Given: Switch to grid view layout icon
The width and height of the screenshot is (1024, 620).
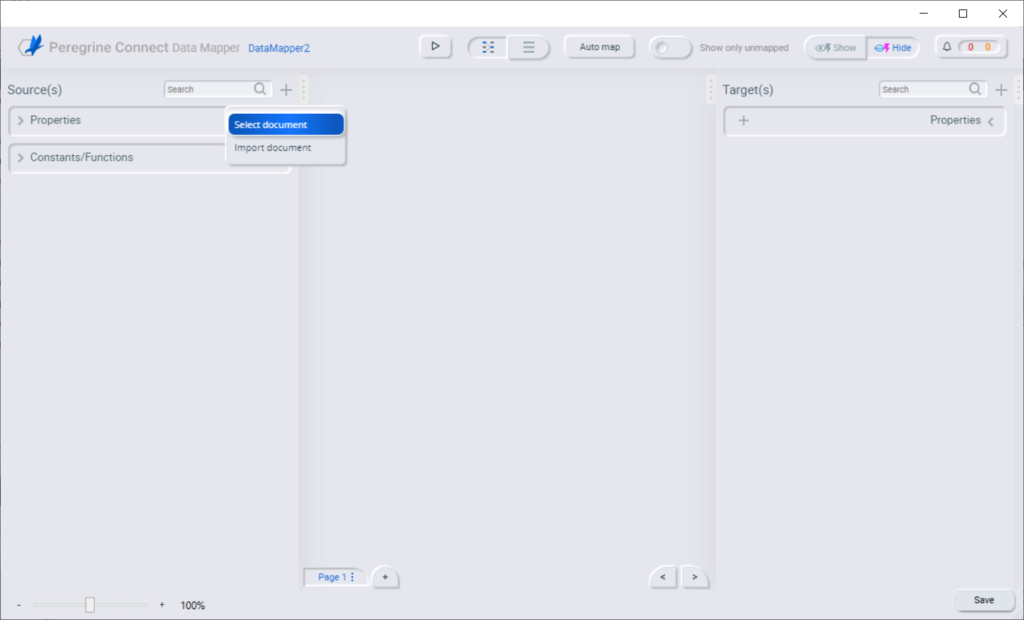Looking at the screenshot, I should (487, 46).
